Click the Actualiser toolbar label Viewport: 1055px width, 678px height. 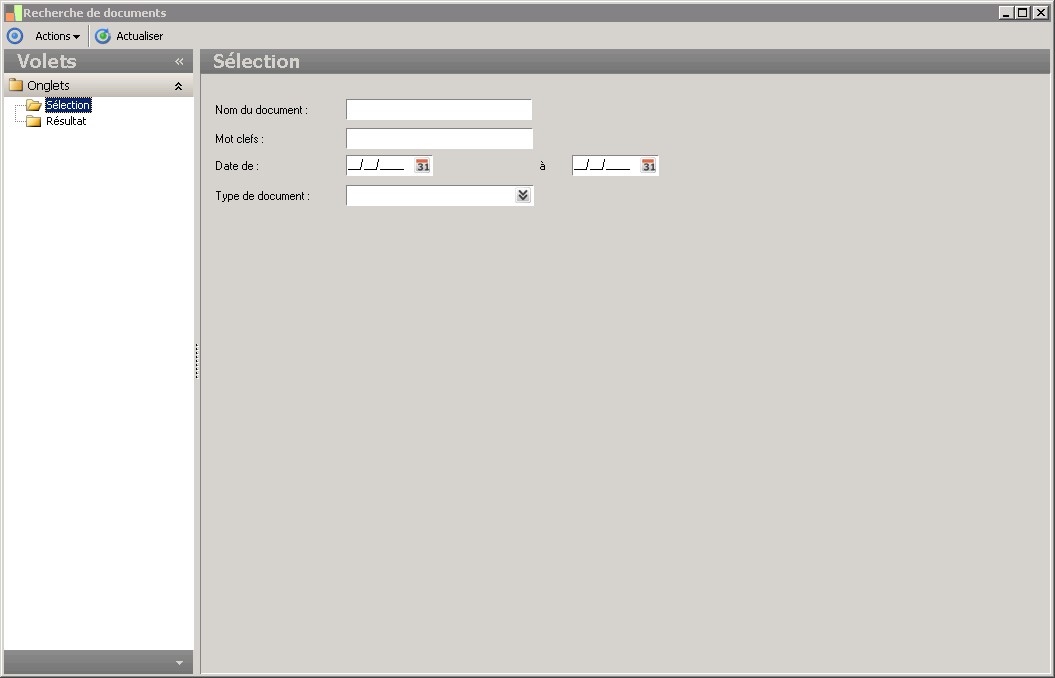[x=139, y=36]
